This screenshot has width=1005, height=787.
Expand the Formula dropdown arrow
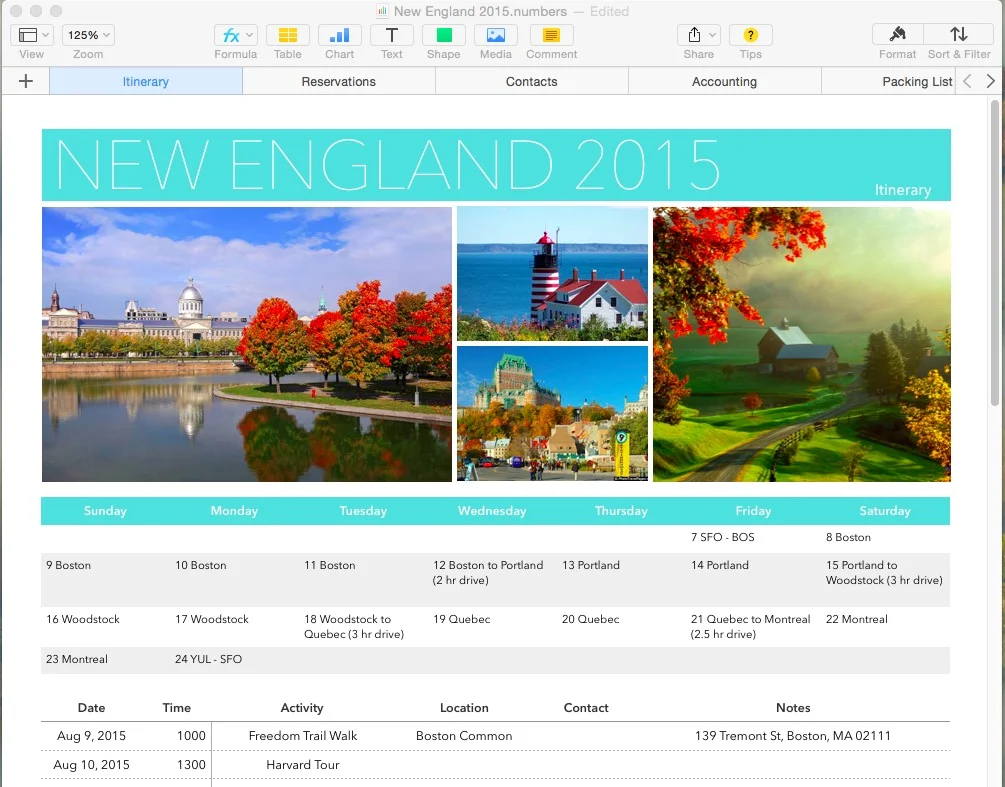coord(249,35)
